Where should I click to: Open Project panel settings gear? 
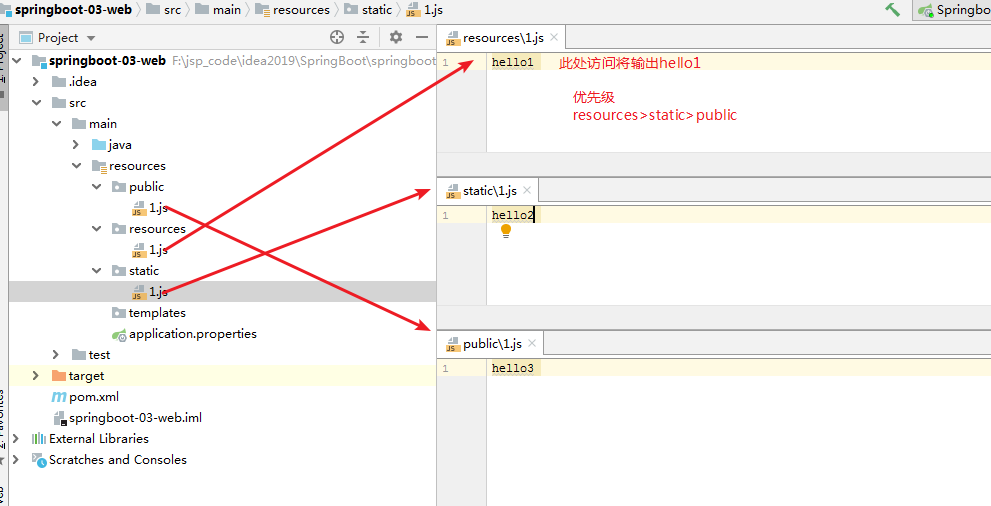click(x=396, y=37)
